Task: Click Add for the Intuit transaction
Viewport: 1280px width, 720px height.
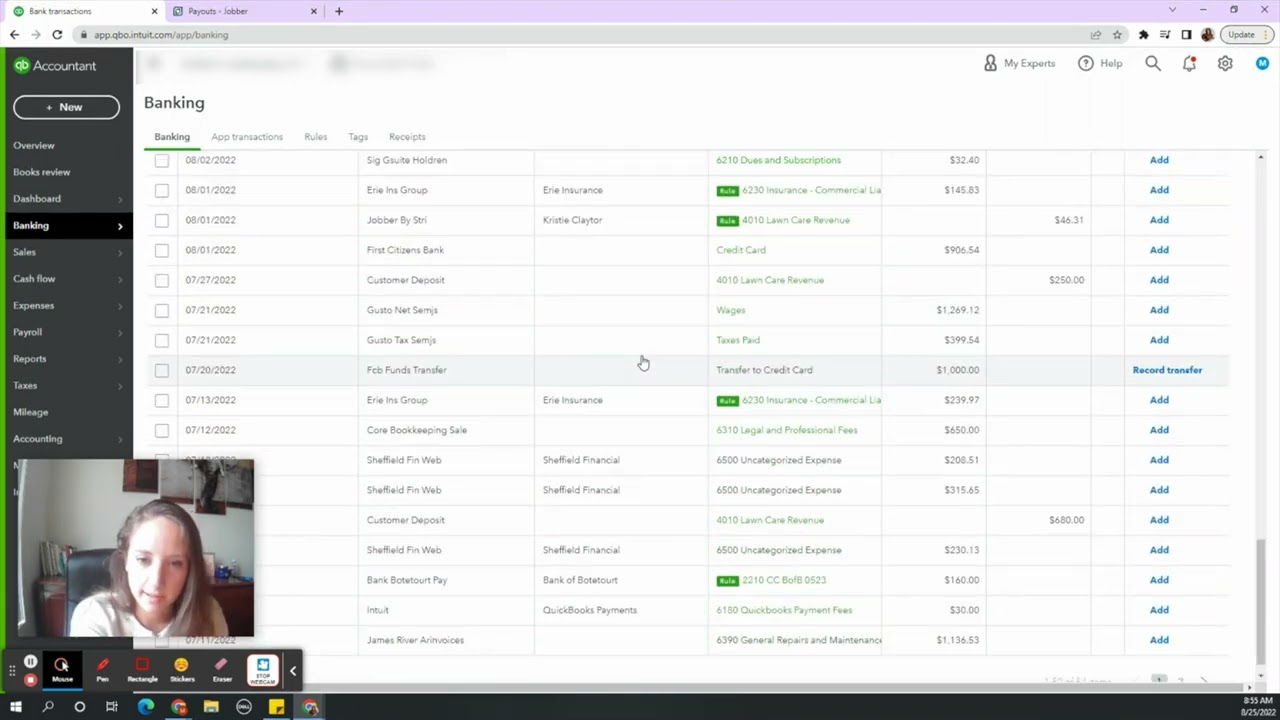Action: [1159, 610]
